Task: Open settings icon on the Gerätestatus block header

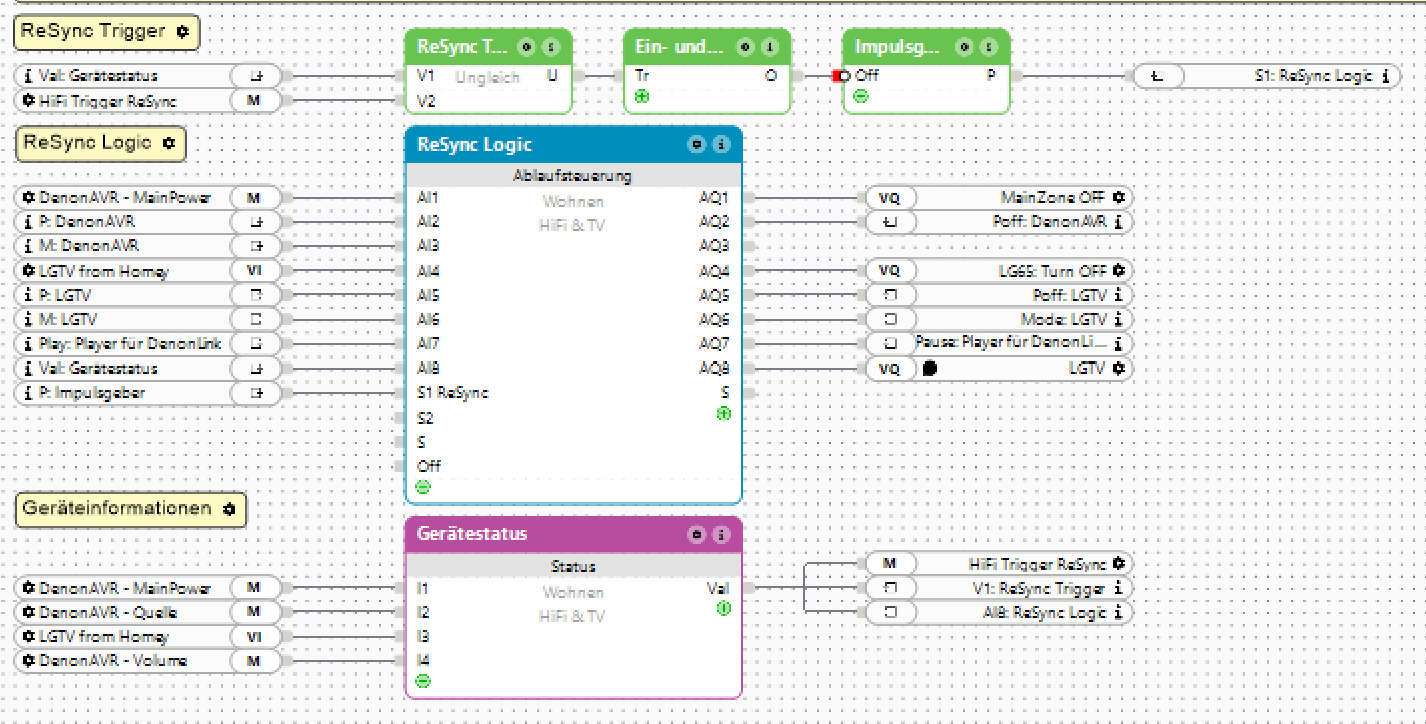Action: tap(697, 535)
